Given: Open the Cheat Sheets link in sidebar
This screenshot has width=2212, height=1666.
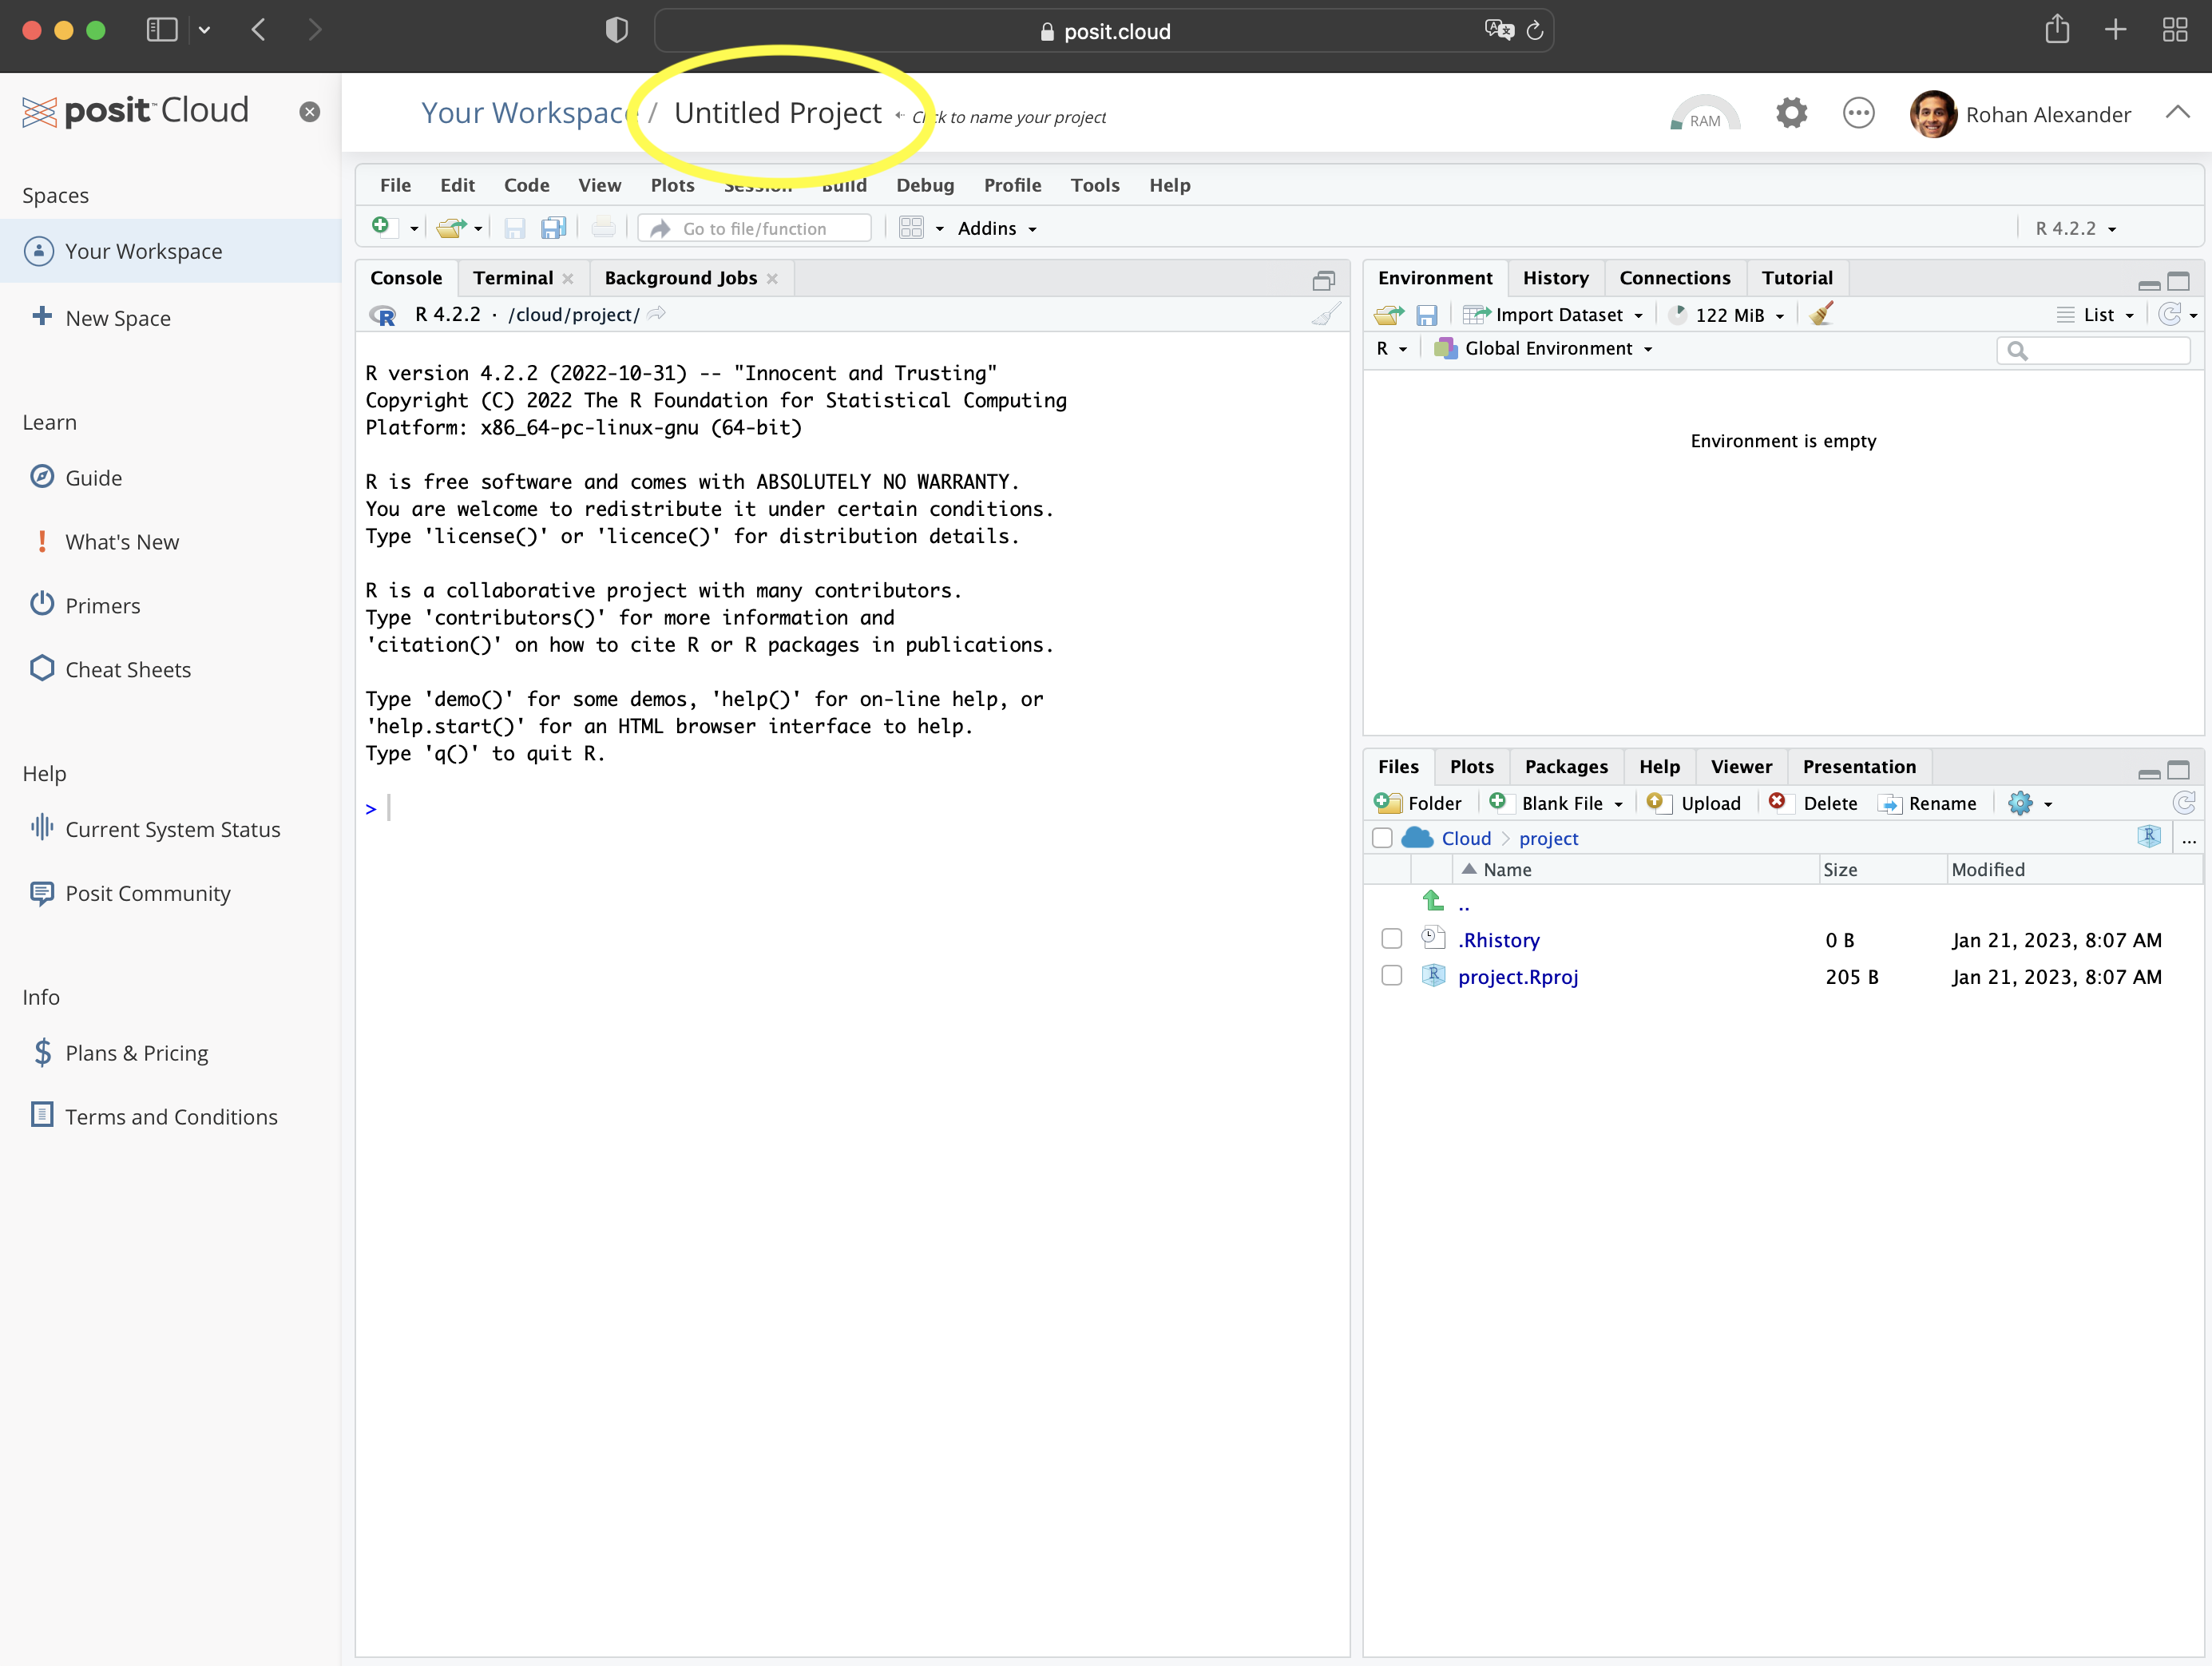Looking at the screenshot, I should (127, 670).
